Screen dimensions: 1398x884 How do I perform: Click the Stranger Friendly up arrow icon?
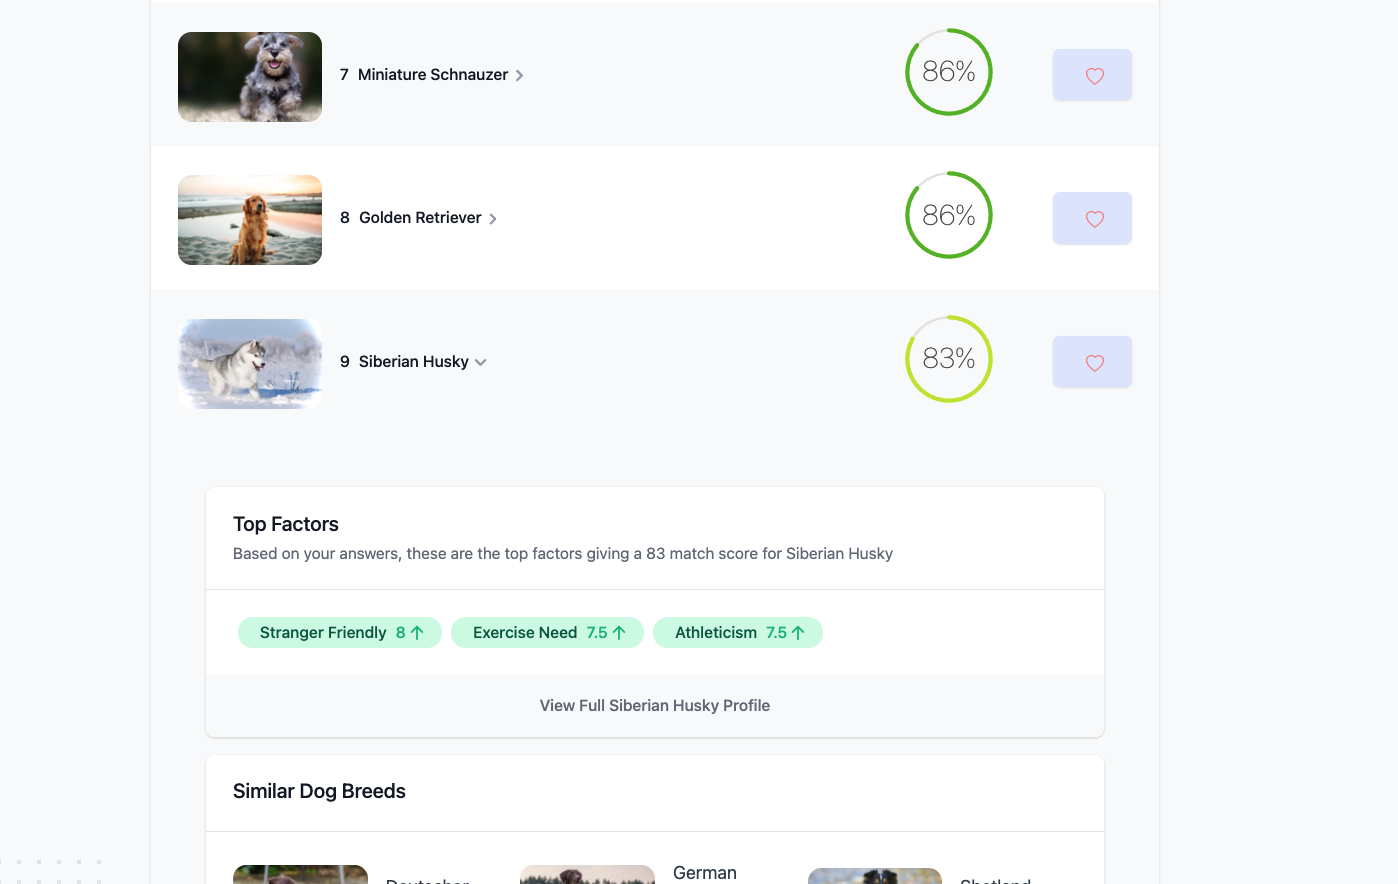pyautogui.click(x=417, y=633)
